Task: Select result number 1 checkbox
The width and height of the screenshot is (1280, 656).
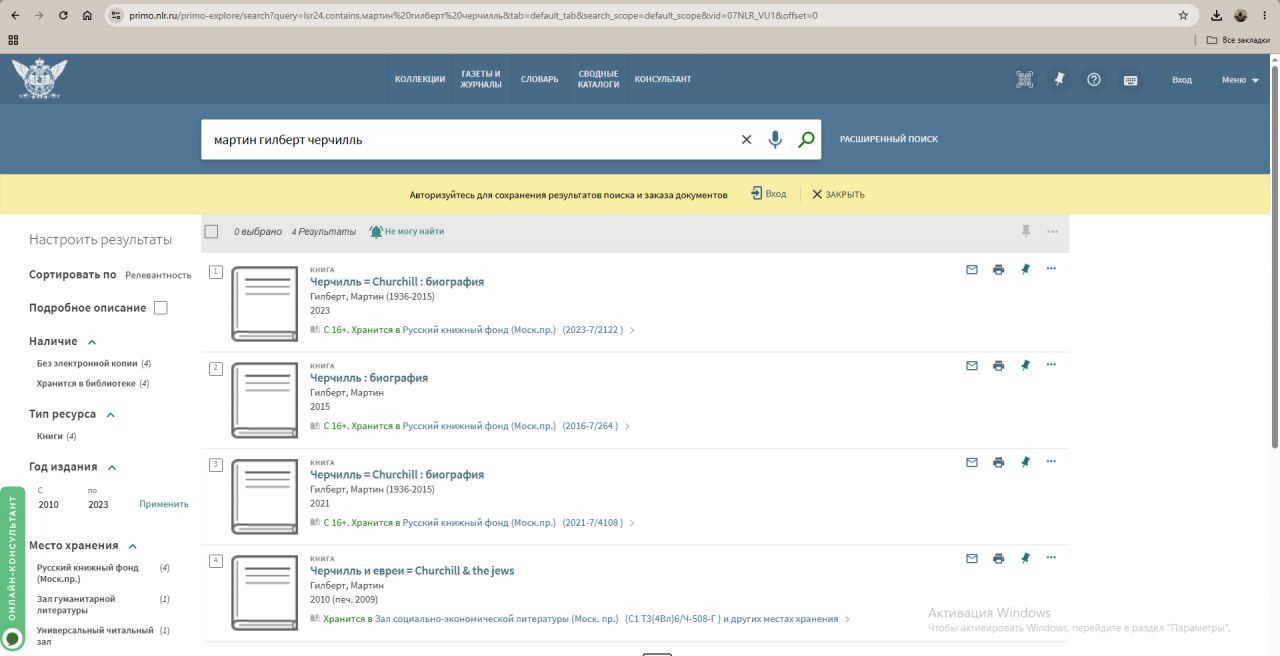Action: coord(216,272)
